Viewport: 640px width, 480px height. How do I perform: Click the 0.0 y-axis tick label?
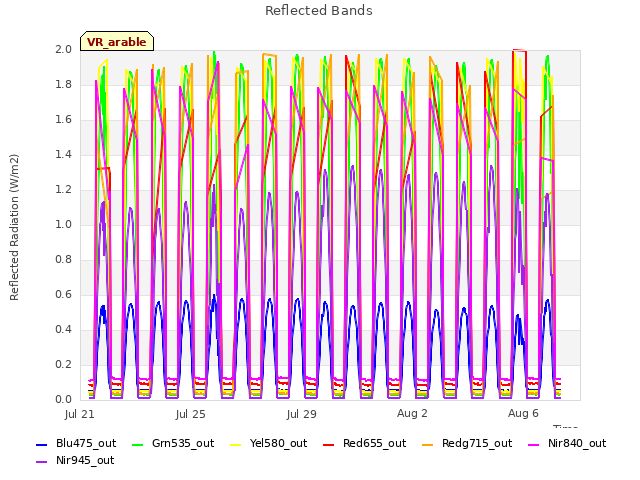(63, 400)
